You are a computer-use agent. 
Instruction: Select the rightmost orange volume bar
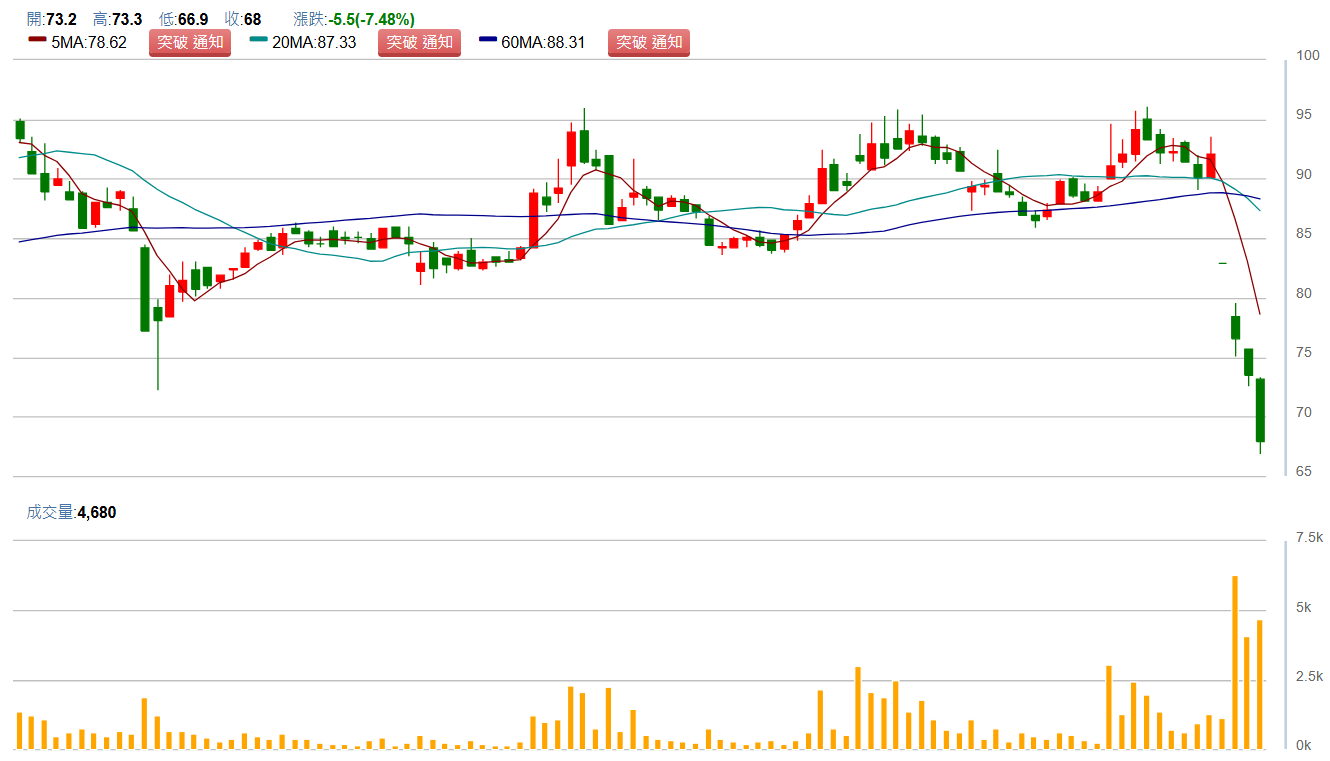(1260, 684)
